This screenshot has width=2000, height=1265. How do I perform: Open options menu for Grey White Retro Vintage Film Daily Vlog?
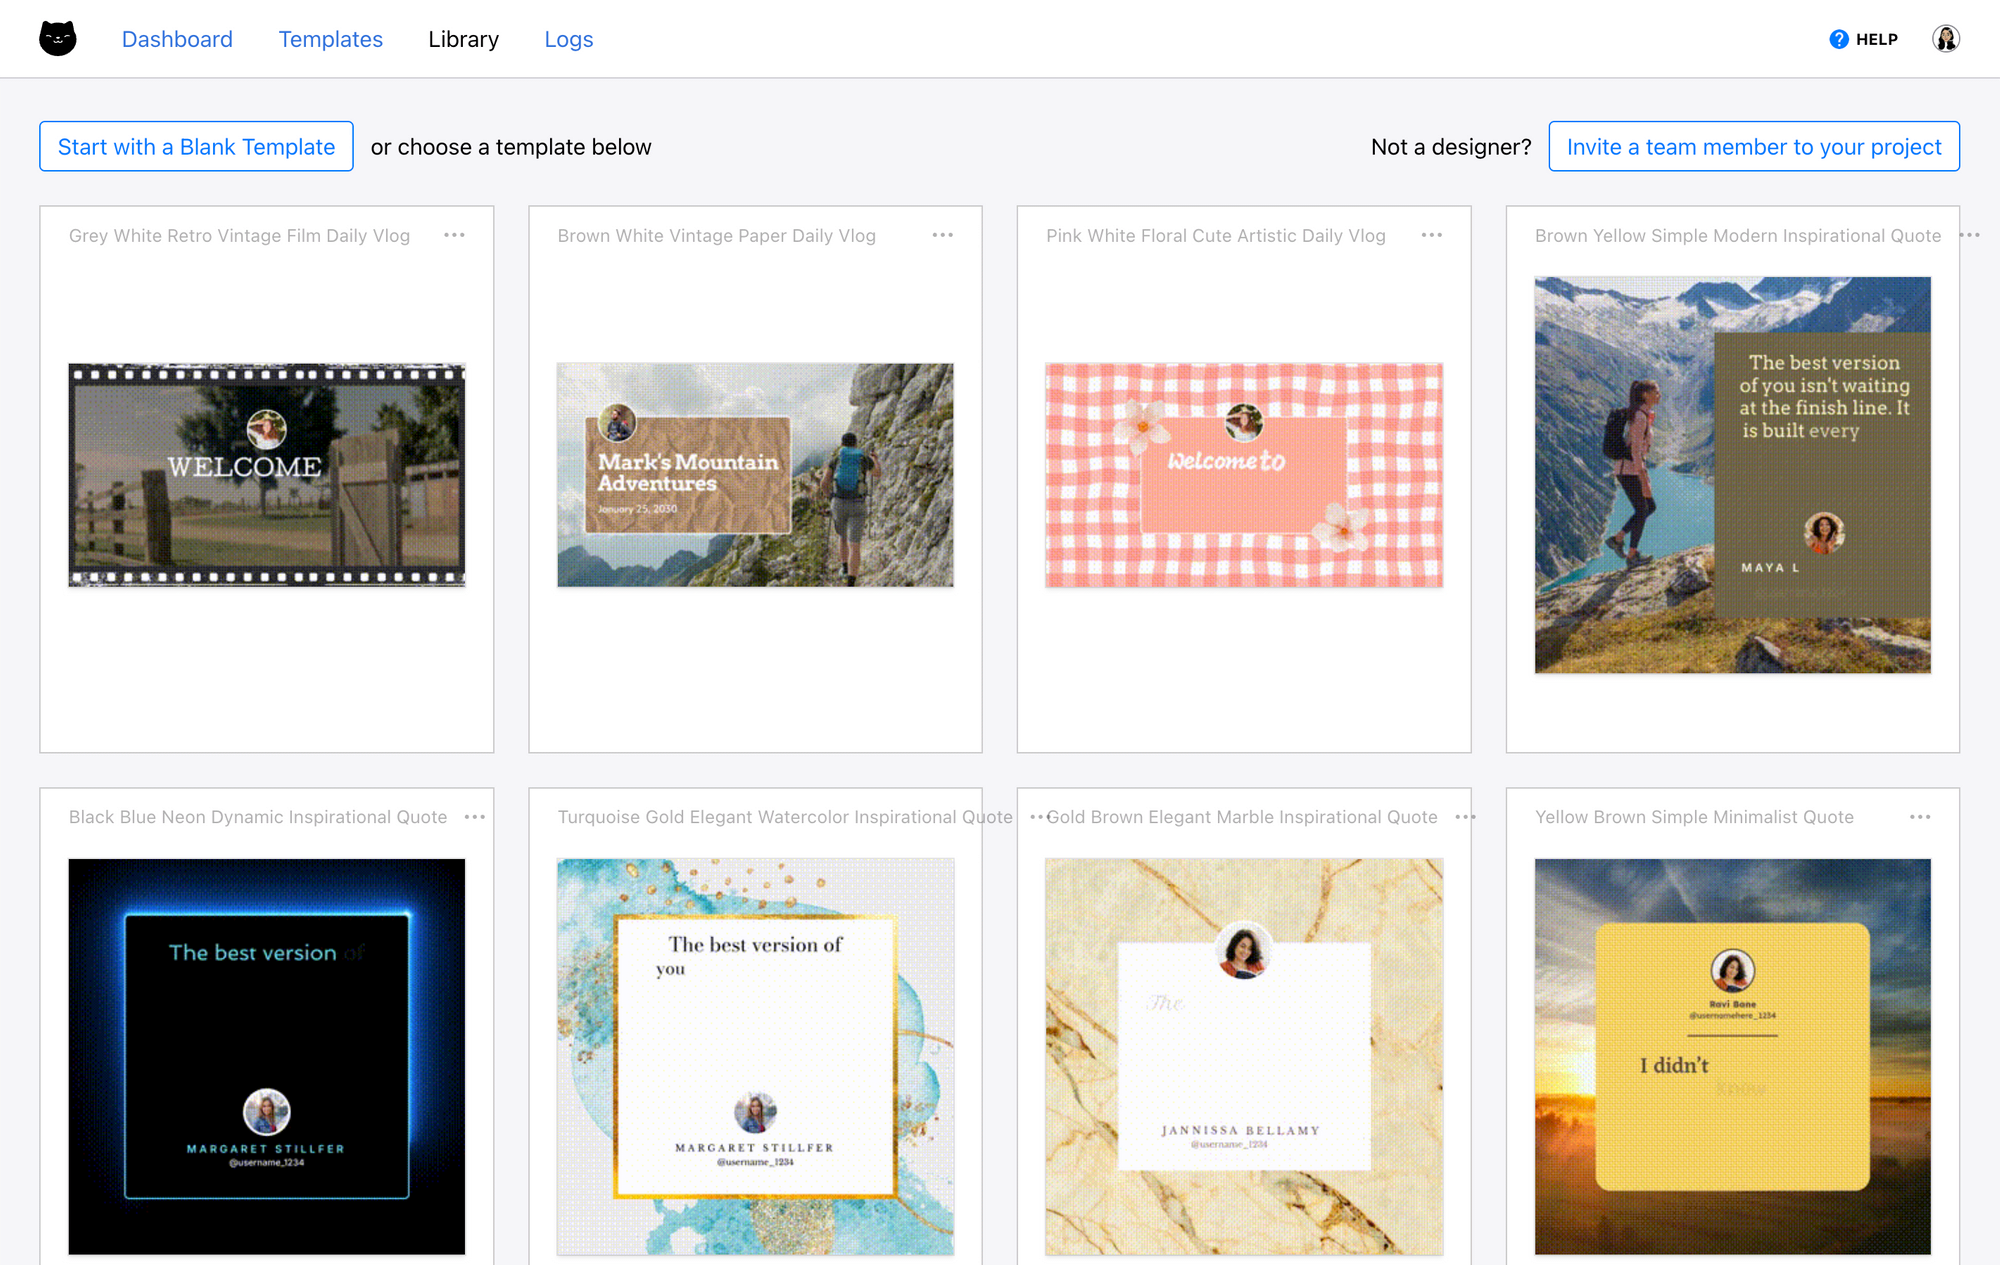[454, 235]
